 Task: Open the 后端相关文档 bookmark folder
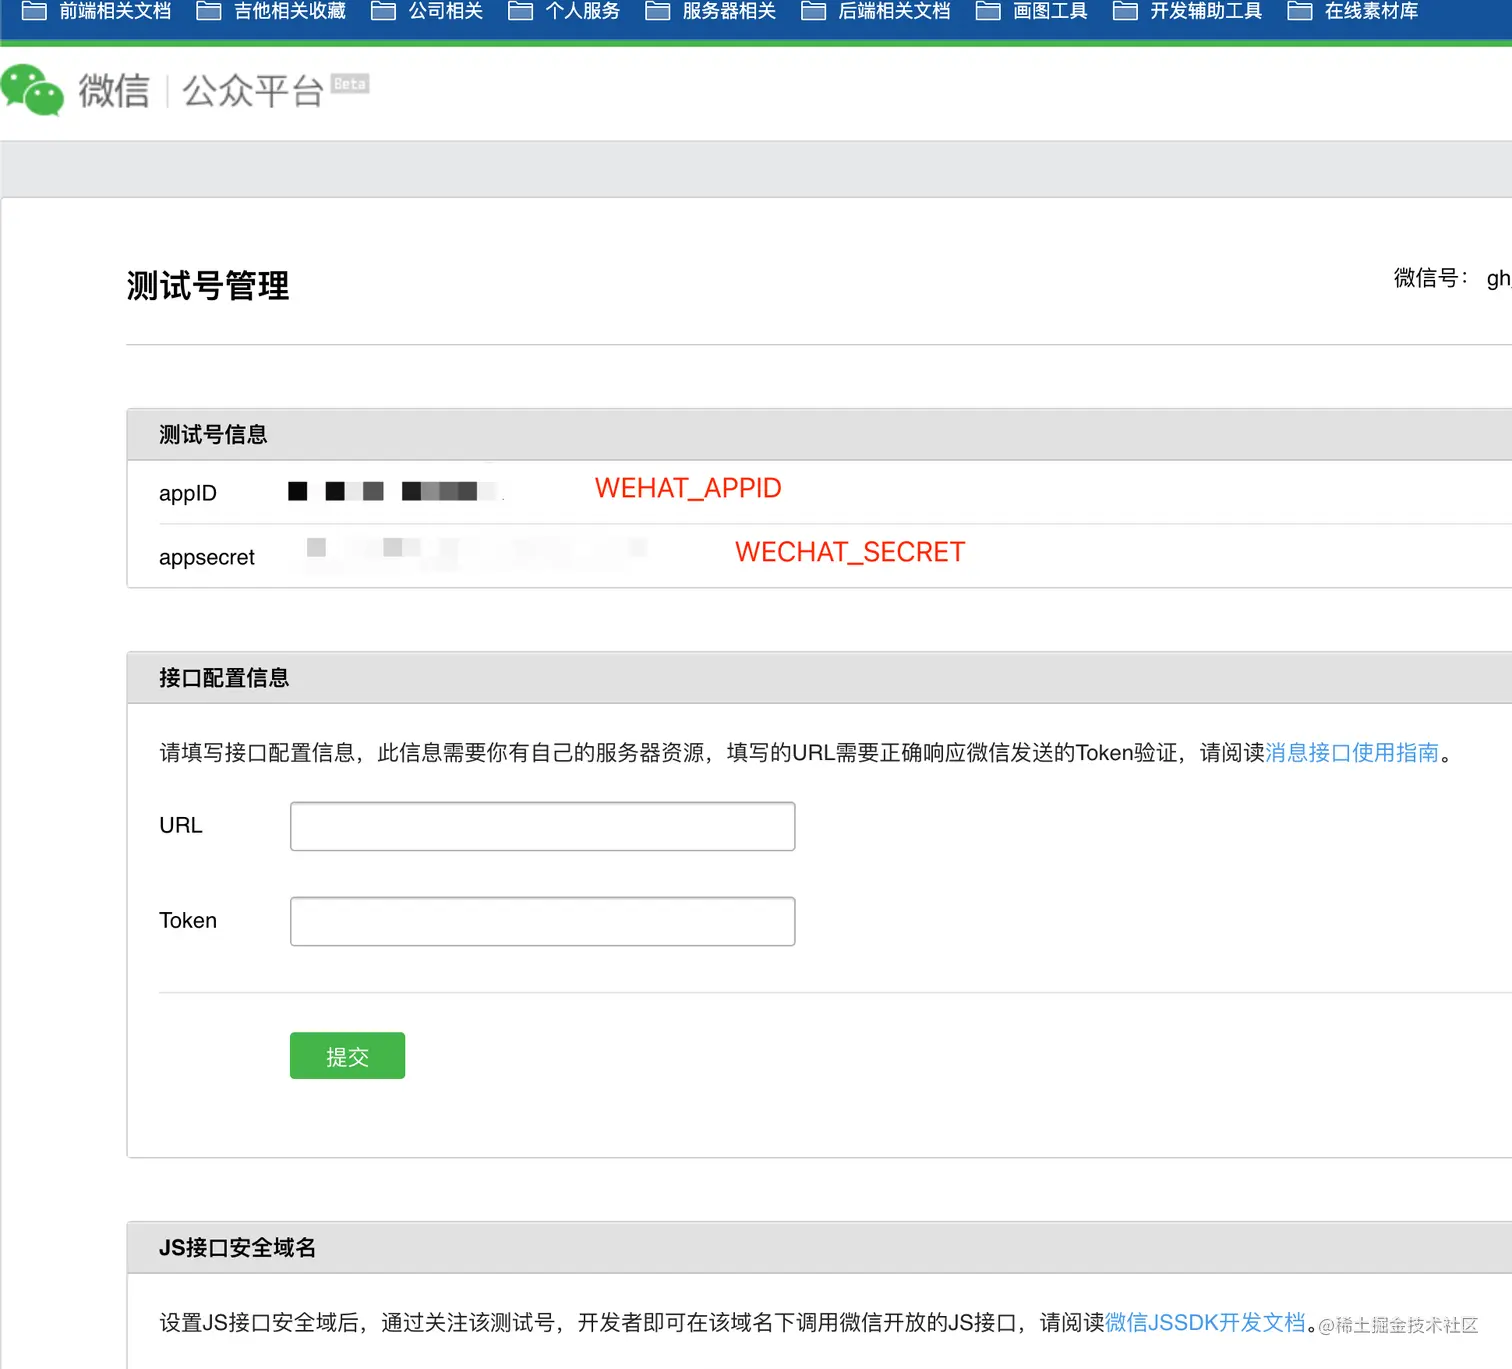pyautogui.click(x=876, y=11)
